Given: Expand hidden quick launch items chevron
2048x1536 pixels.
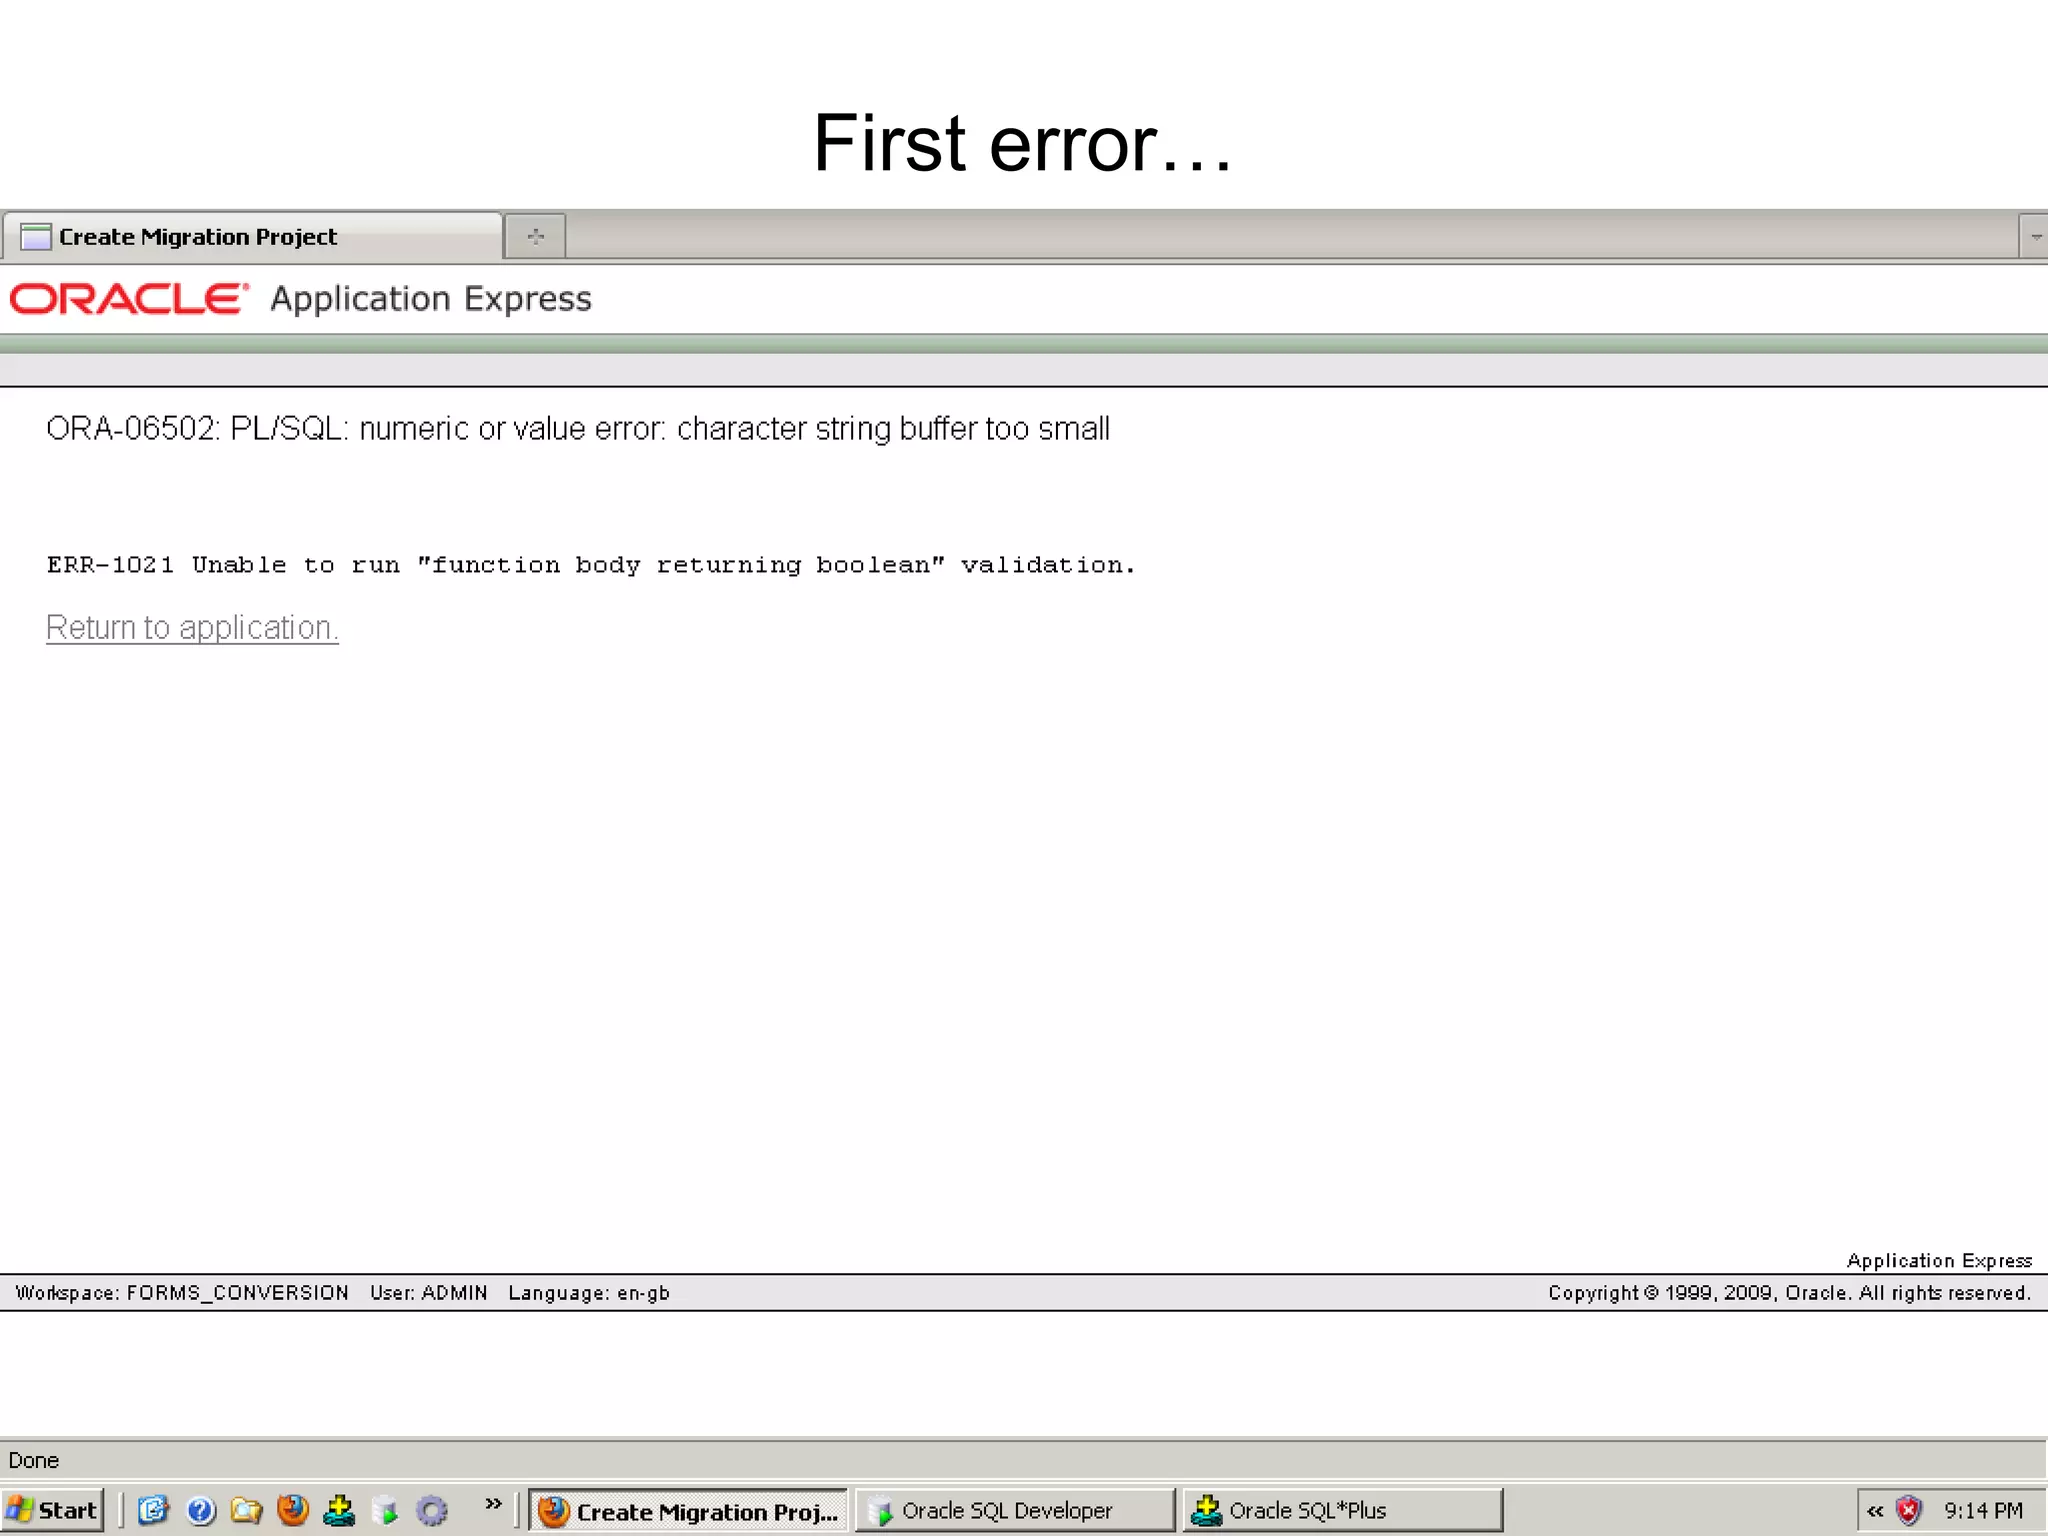Looking at the screenshot, I should 493,1504.
